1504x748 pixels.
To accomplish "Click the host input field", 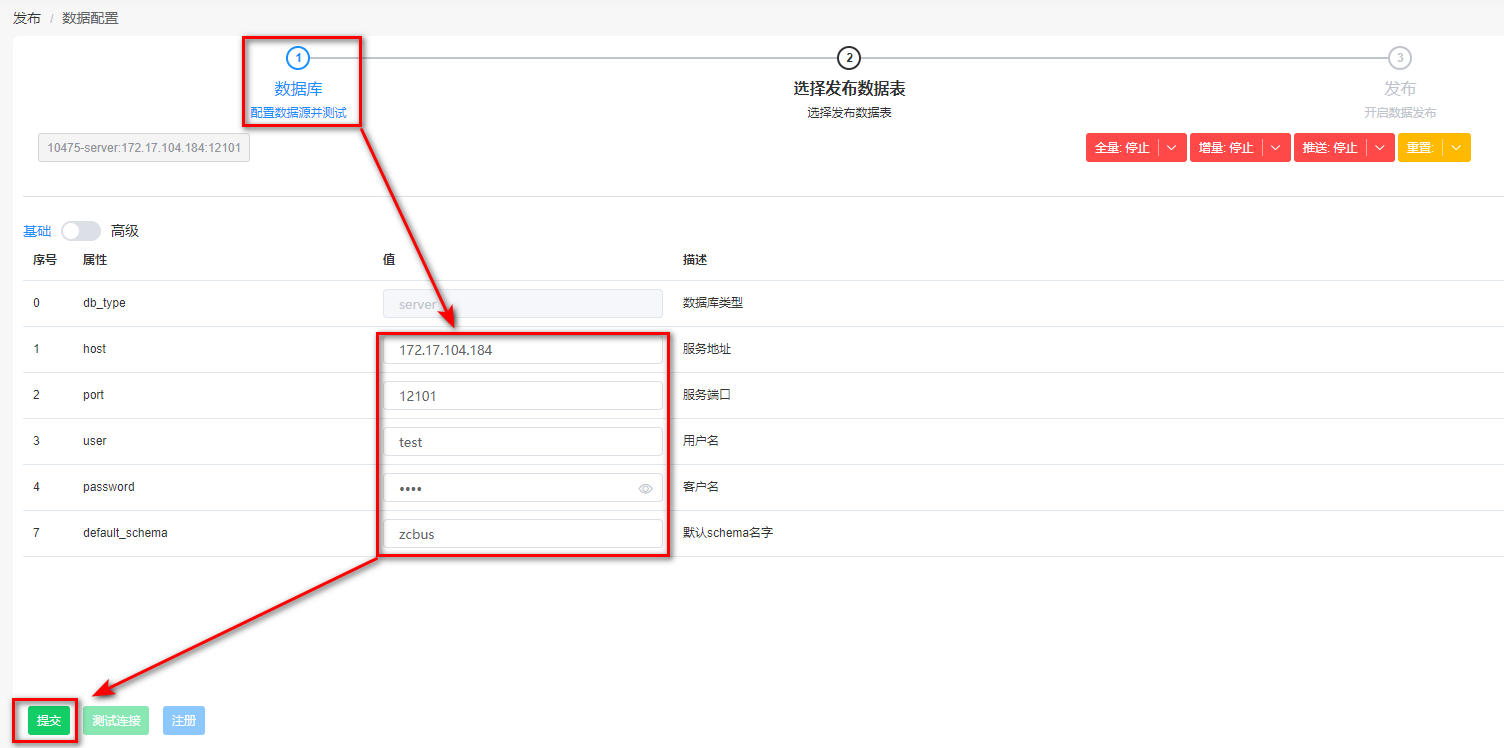I will point(522,350).
